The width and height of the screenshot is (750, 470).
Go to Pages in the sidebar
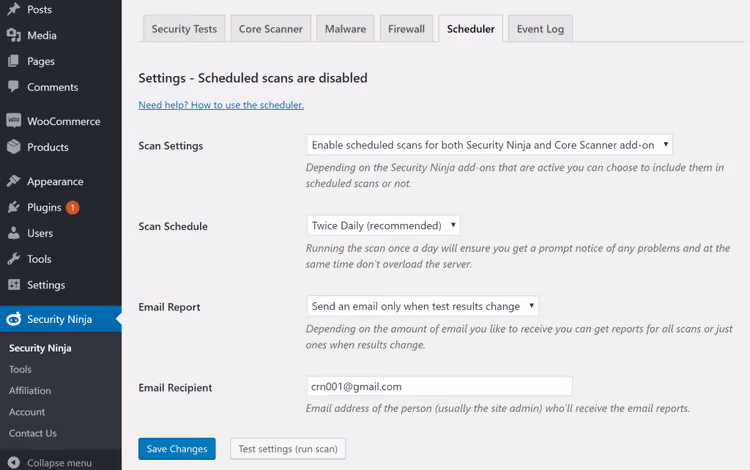(x=41, y=61)
